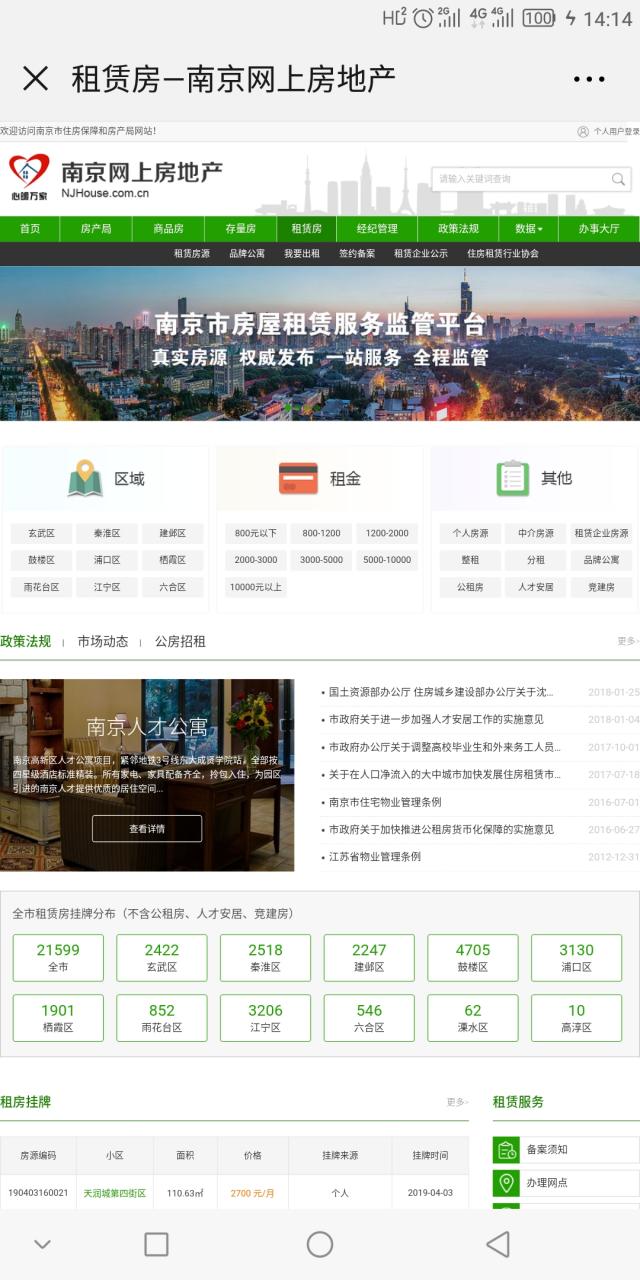The image size is (640, 1280).
Task: Filter by 公租房 in the 其他 panel
Action: click(x=470, y=587)
